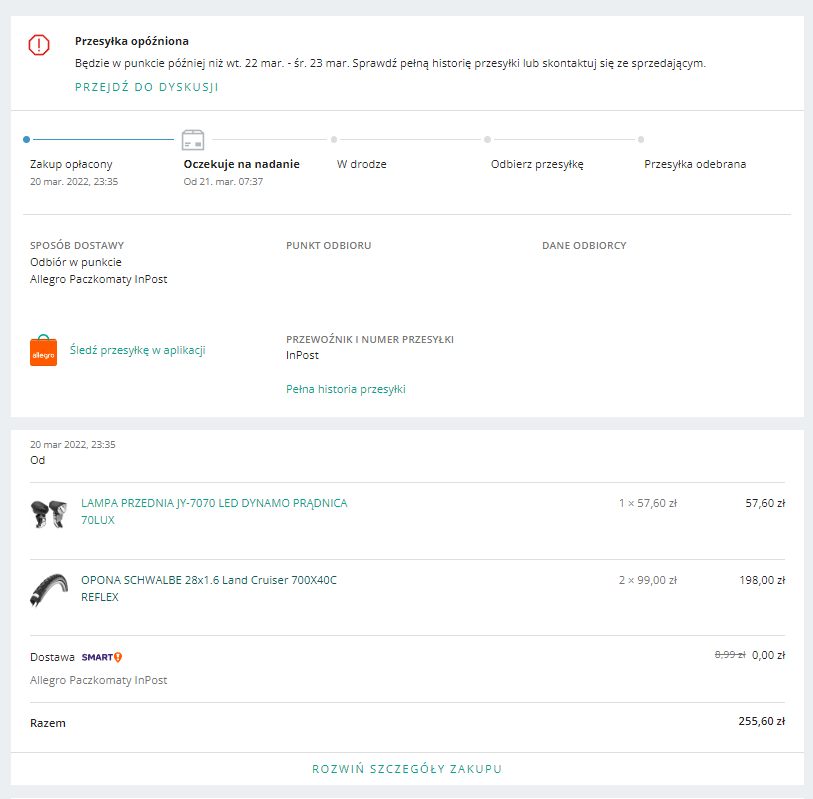Click the Przesyłka odebrana timeline dot

pos(641,139)
